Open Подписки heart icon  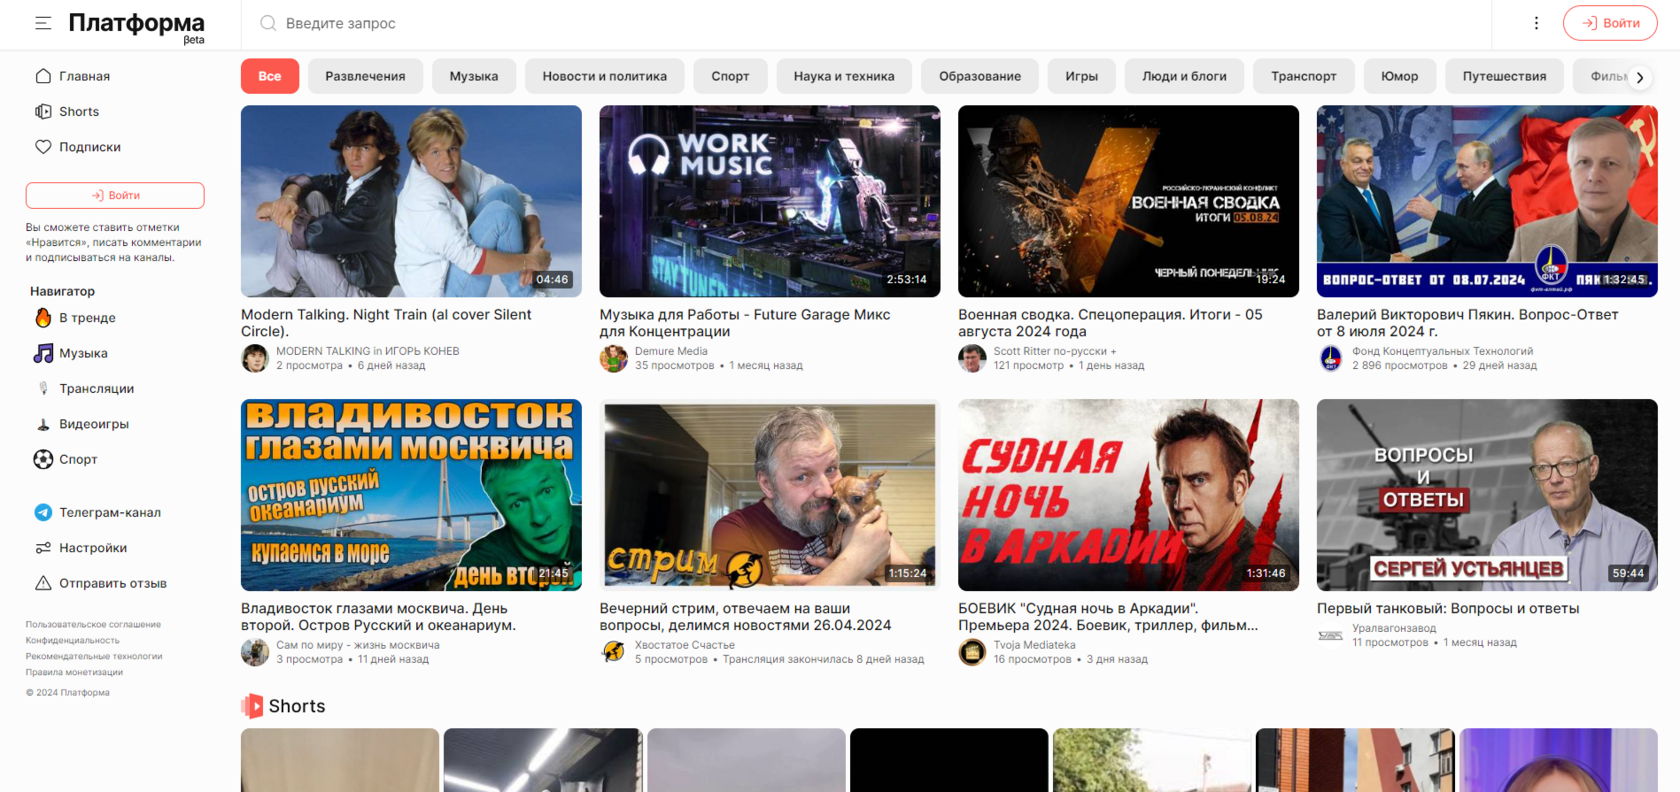click(43, 147)
